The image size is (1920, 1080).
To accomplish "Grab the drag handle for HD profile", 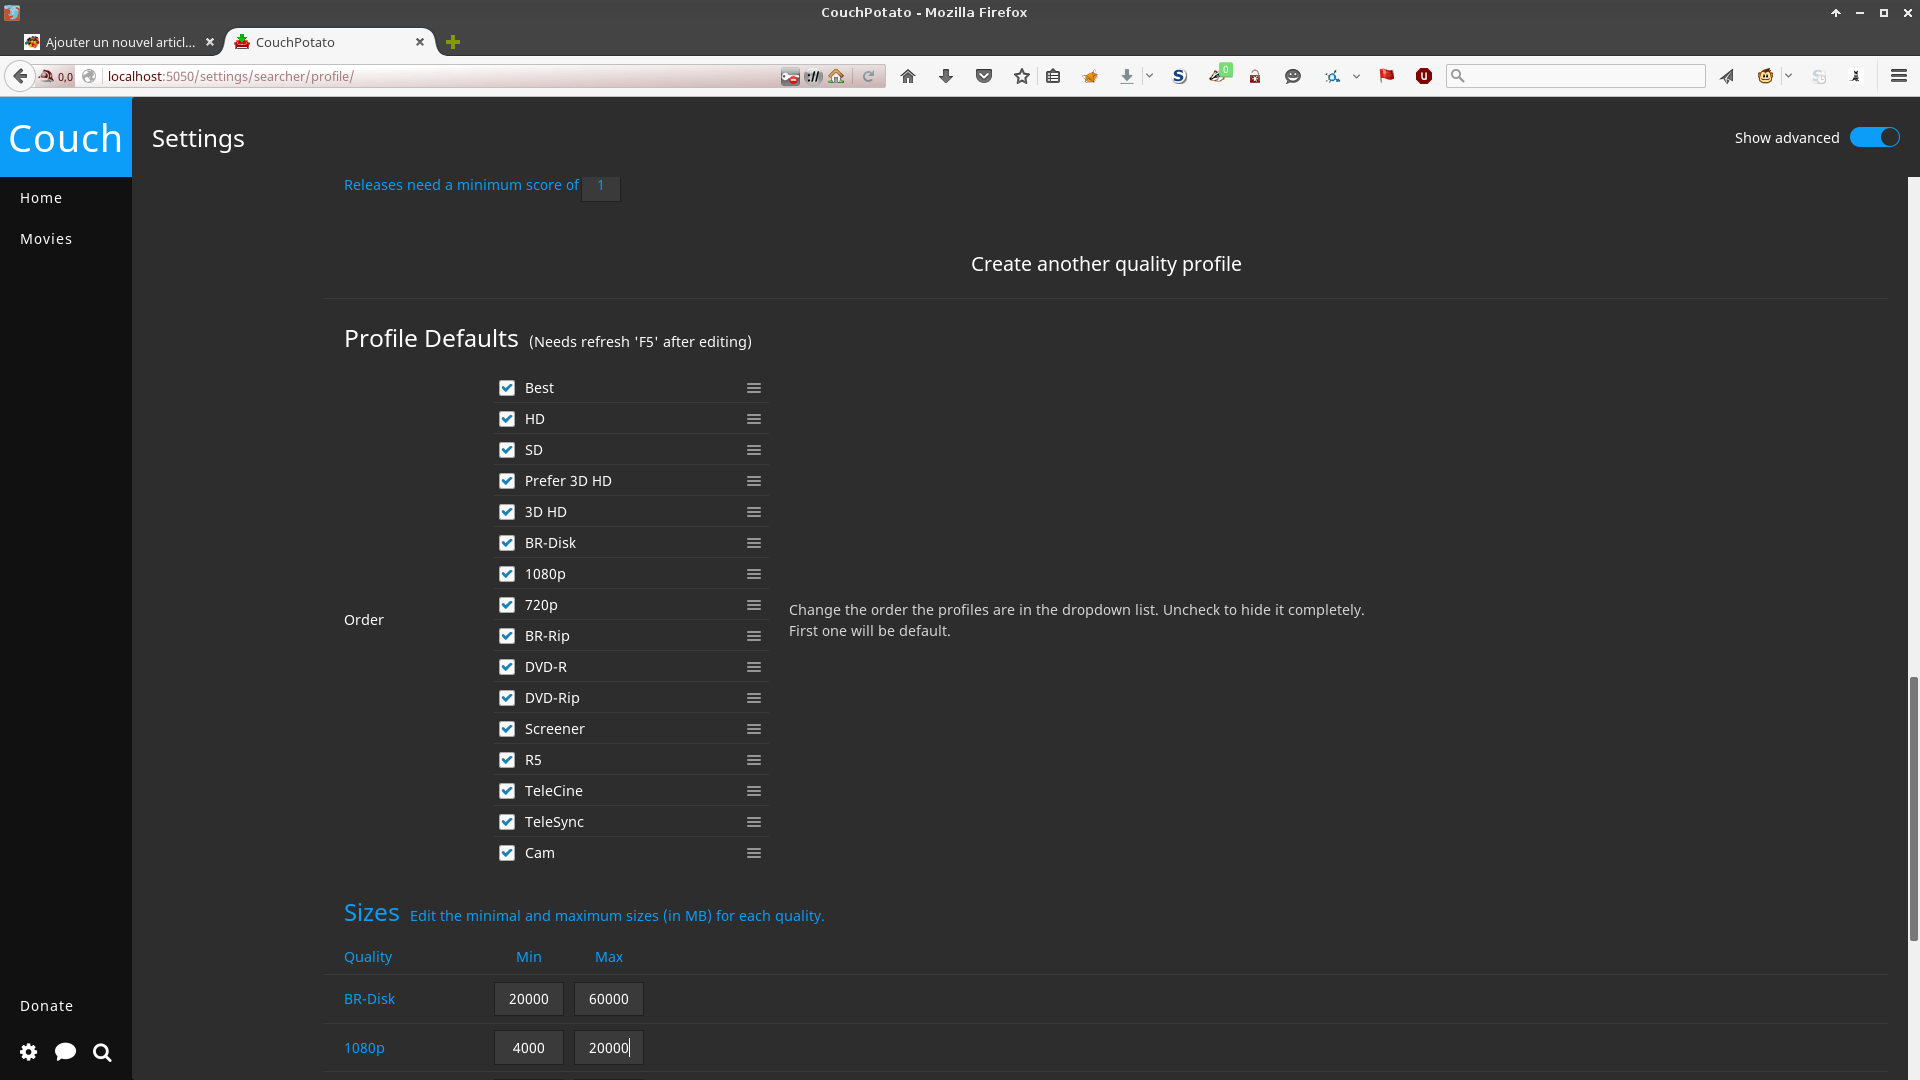I will pos(754,419).
